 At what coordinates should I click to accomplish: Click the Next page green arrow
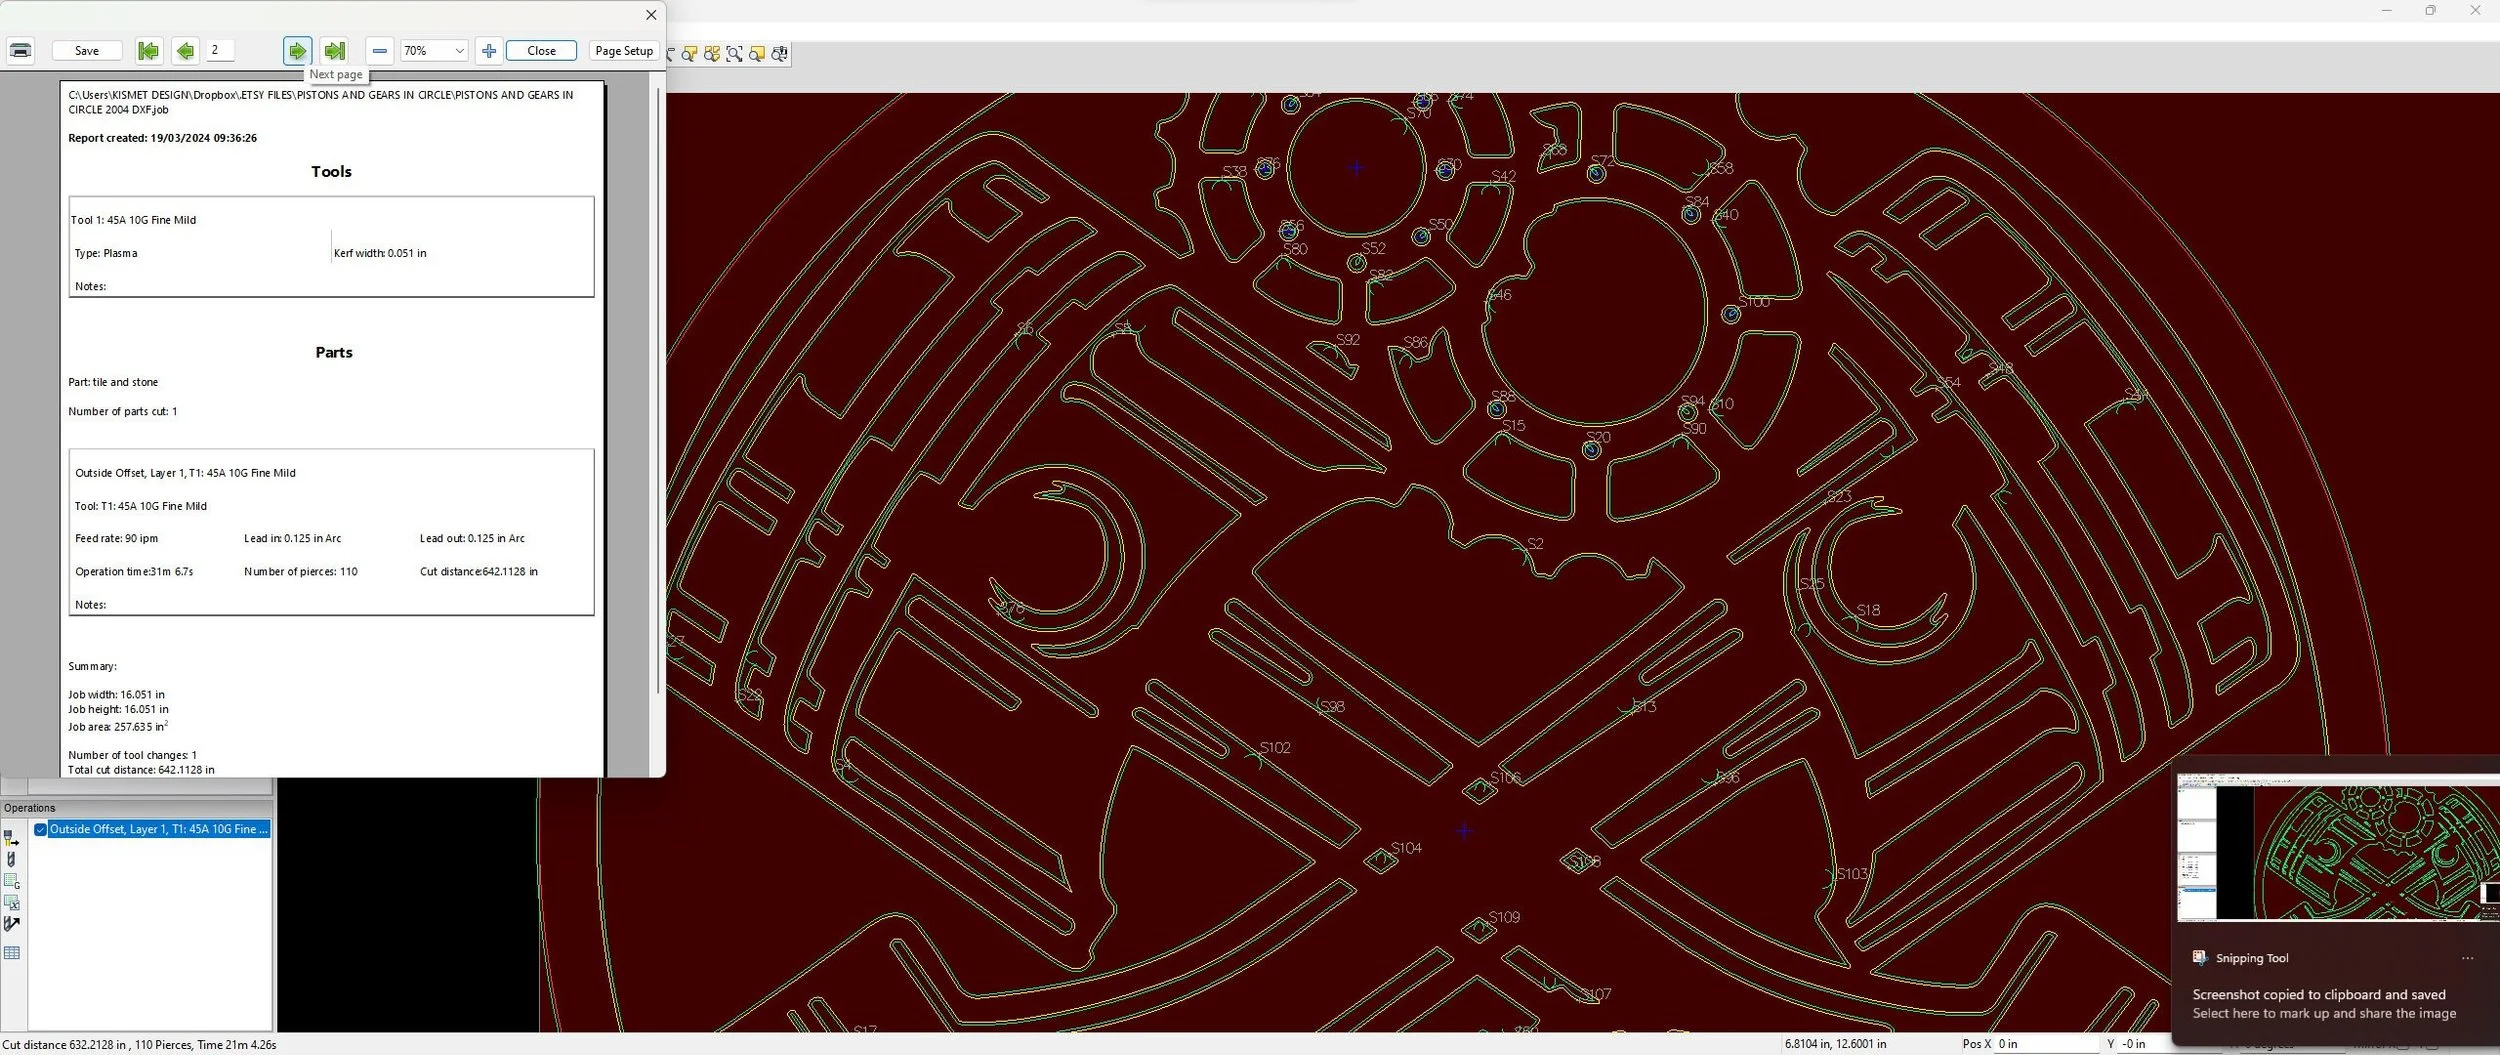(x=297, y=50)
